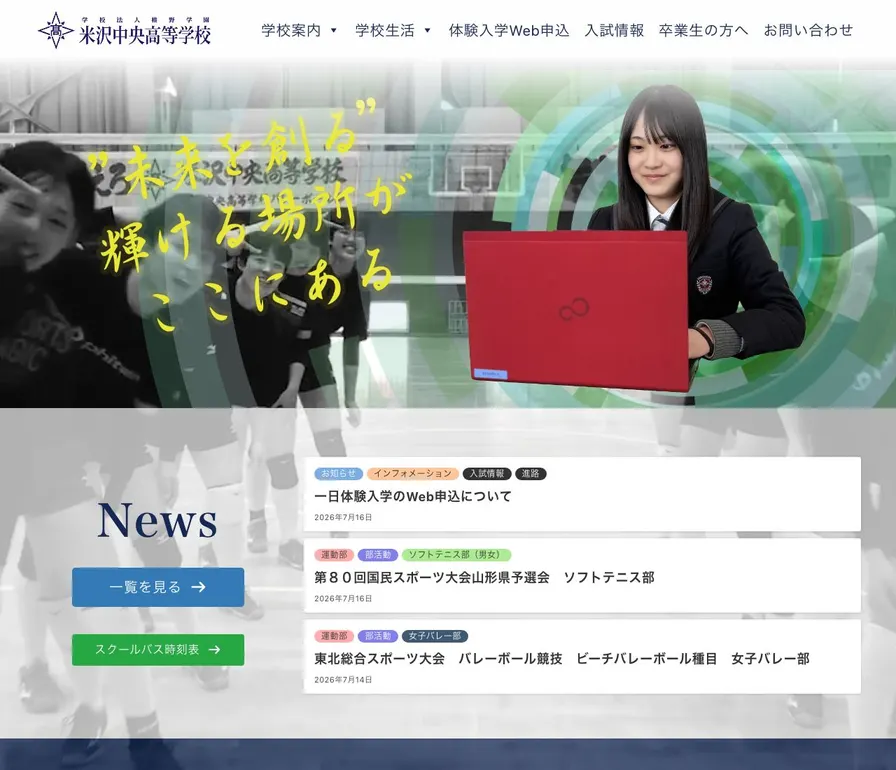Viewport: 896px width, 770px height.
Task: Open the 学校生活 menu item
Action: (x=385, y=30)
